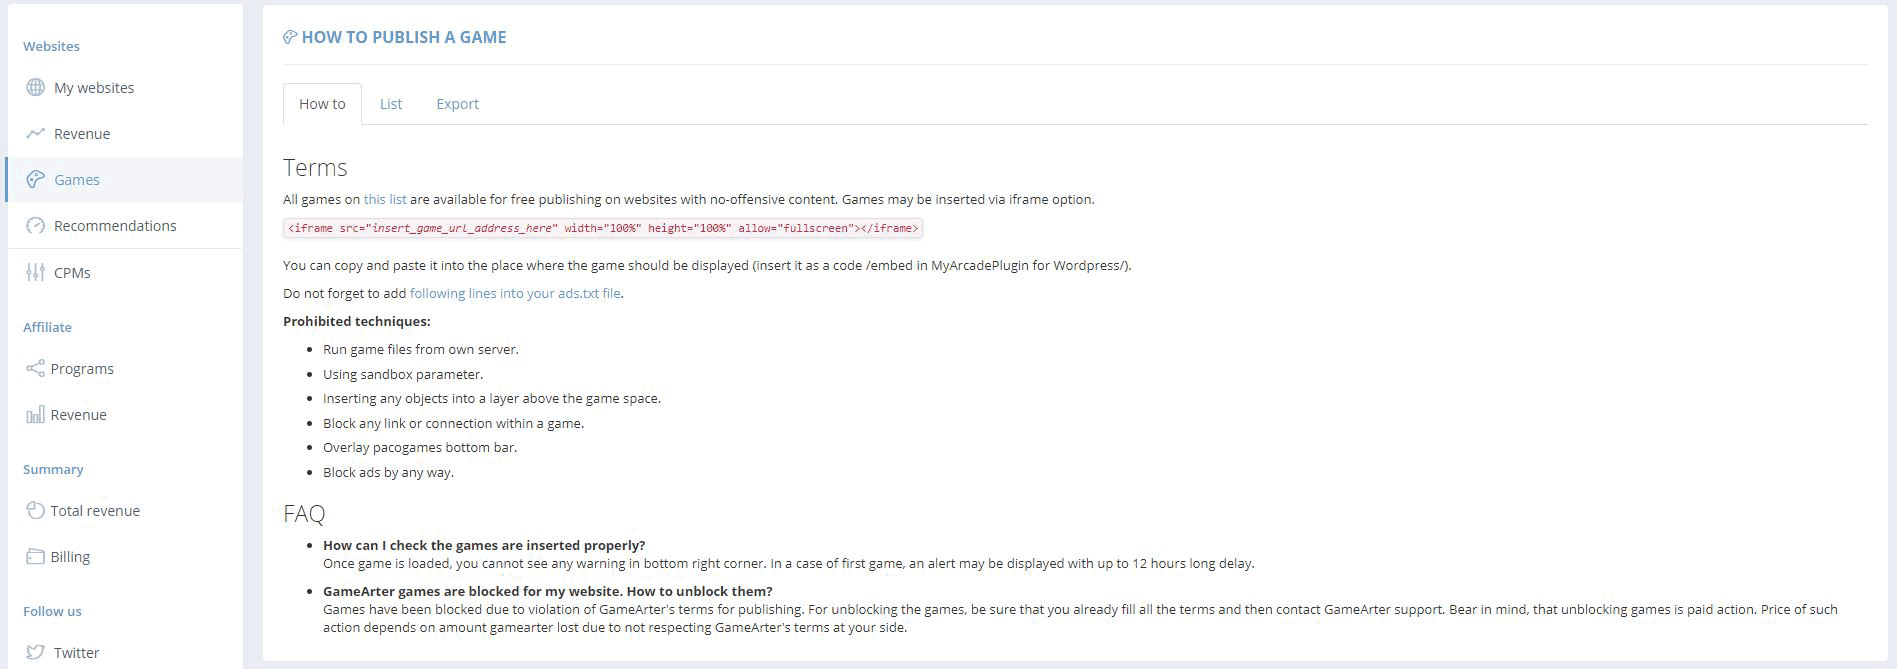This screenshot has width=1897, height=669.
Task: Click the iframe embed code snippet
Action: pyautogui.click(x=602, y=228)
